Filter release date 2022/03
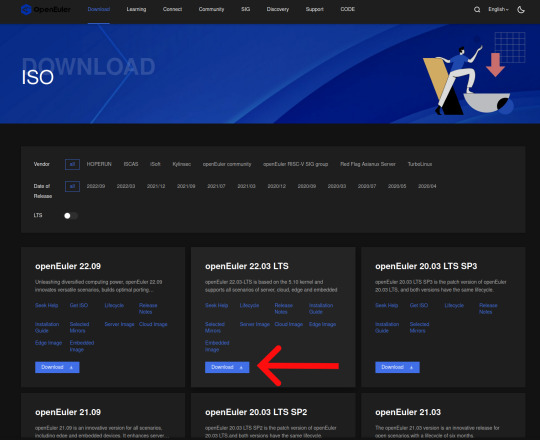540x440 pixels. point(126,186)
